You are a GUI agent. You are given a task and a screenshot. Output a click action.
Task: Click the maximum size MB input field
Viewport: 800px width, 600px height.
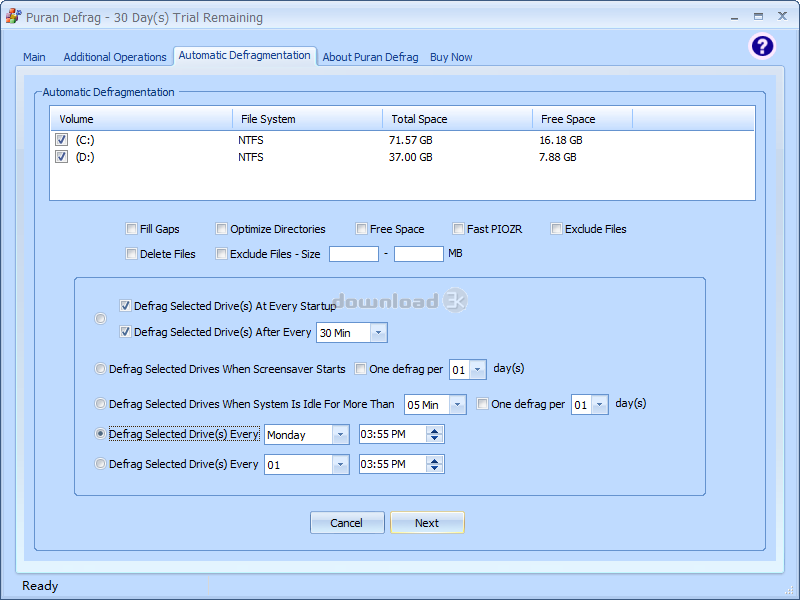click(418, 254)
